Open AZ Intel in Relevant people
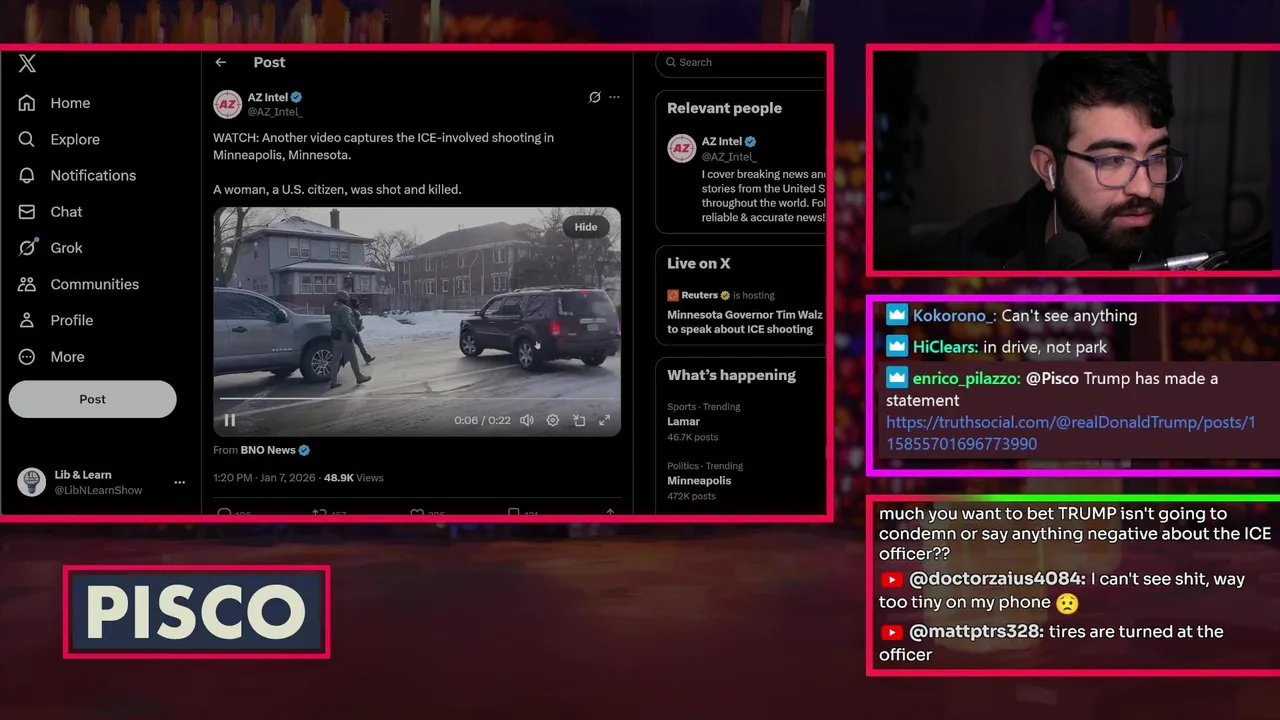1280x720 pixels. point(722,142)
